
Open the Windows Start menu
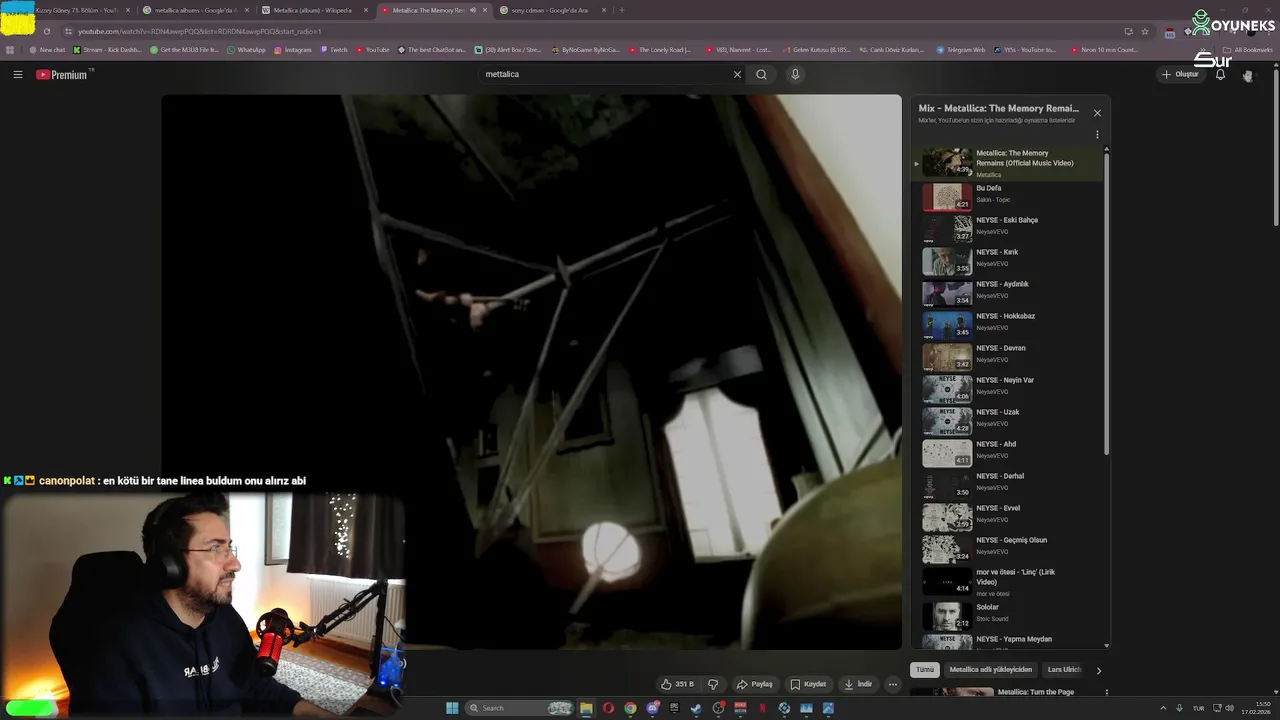click(x=452, y=708)
